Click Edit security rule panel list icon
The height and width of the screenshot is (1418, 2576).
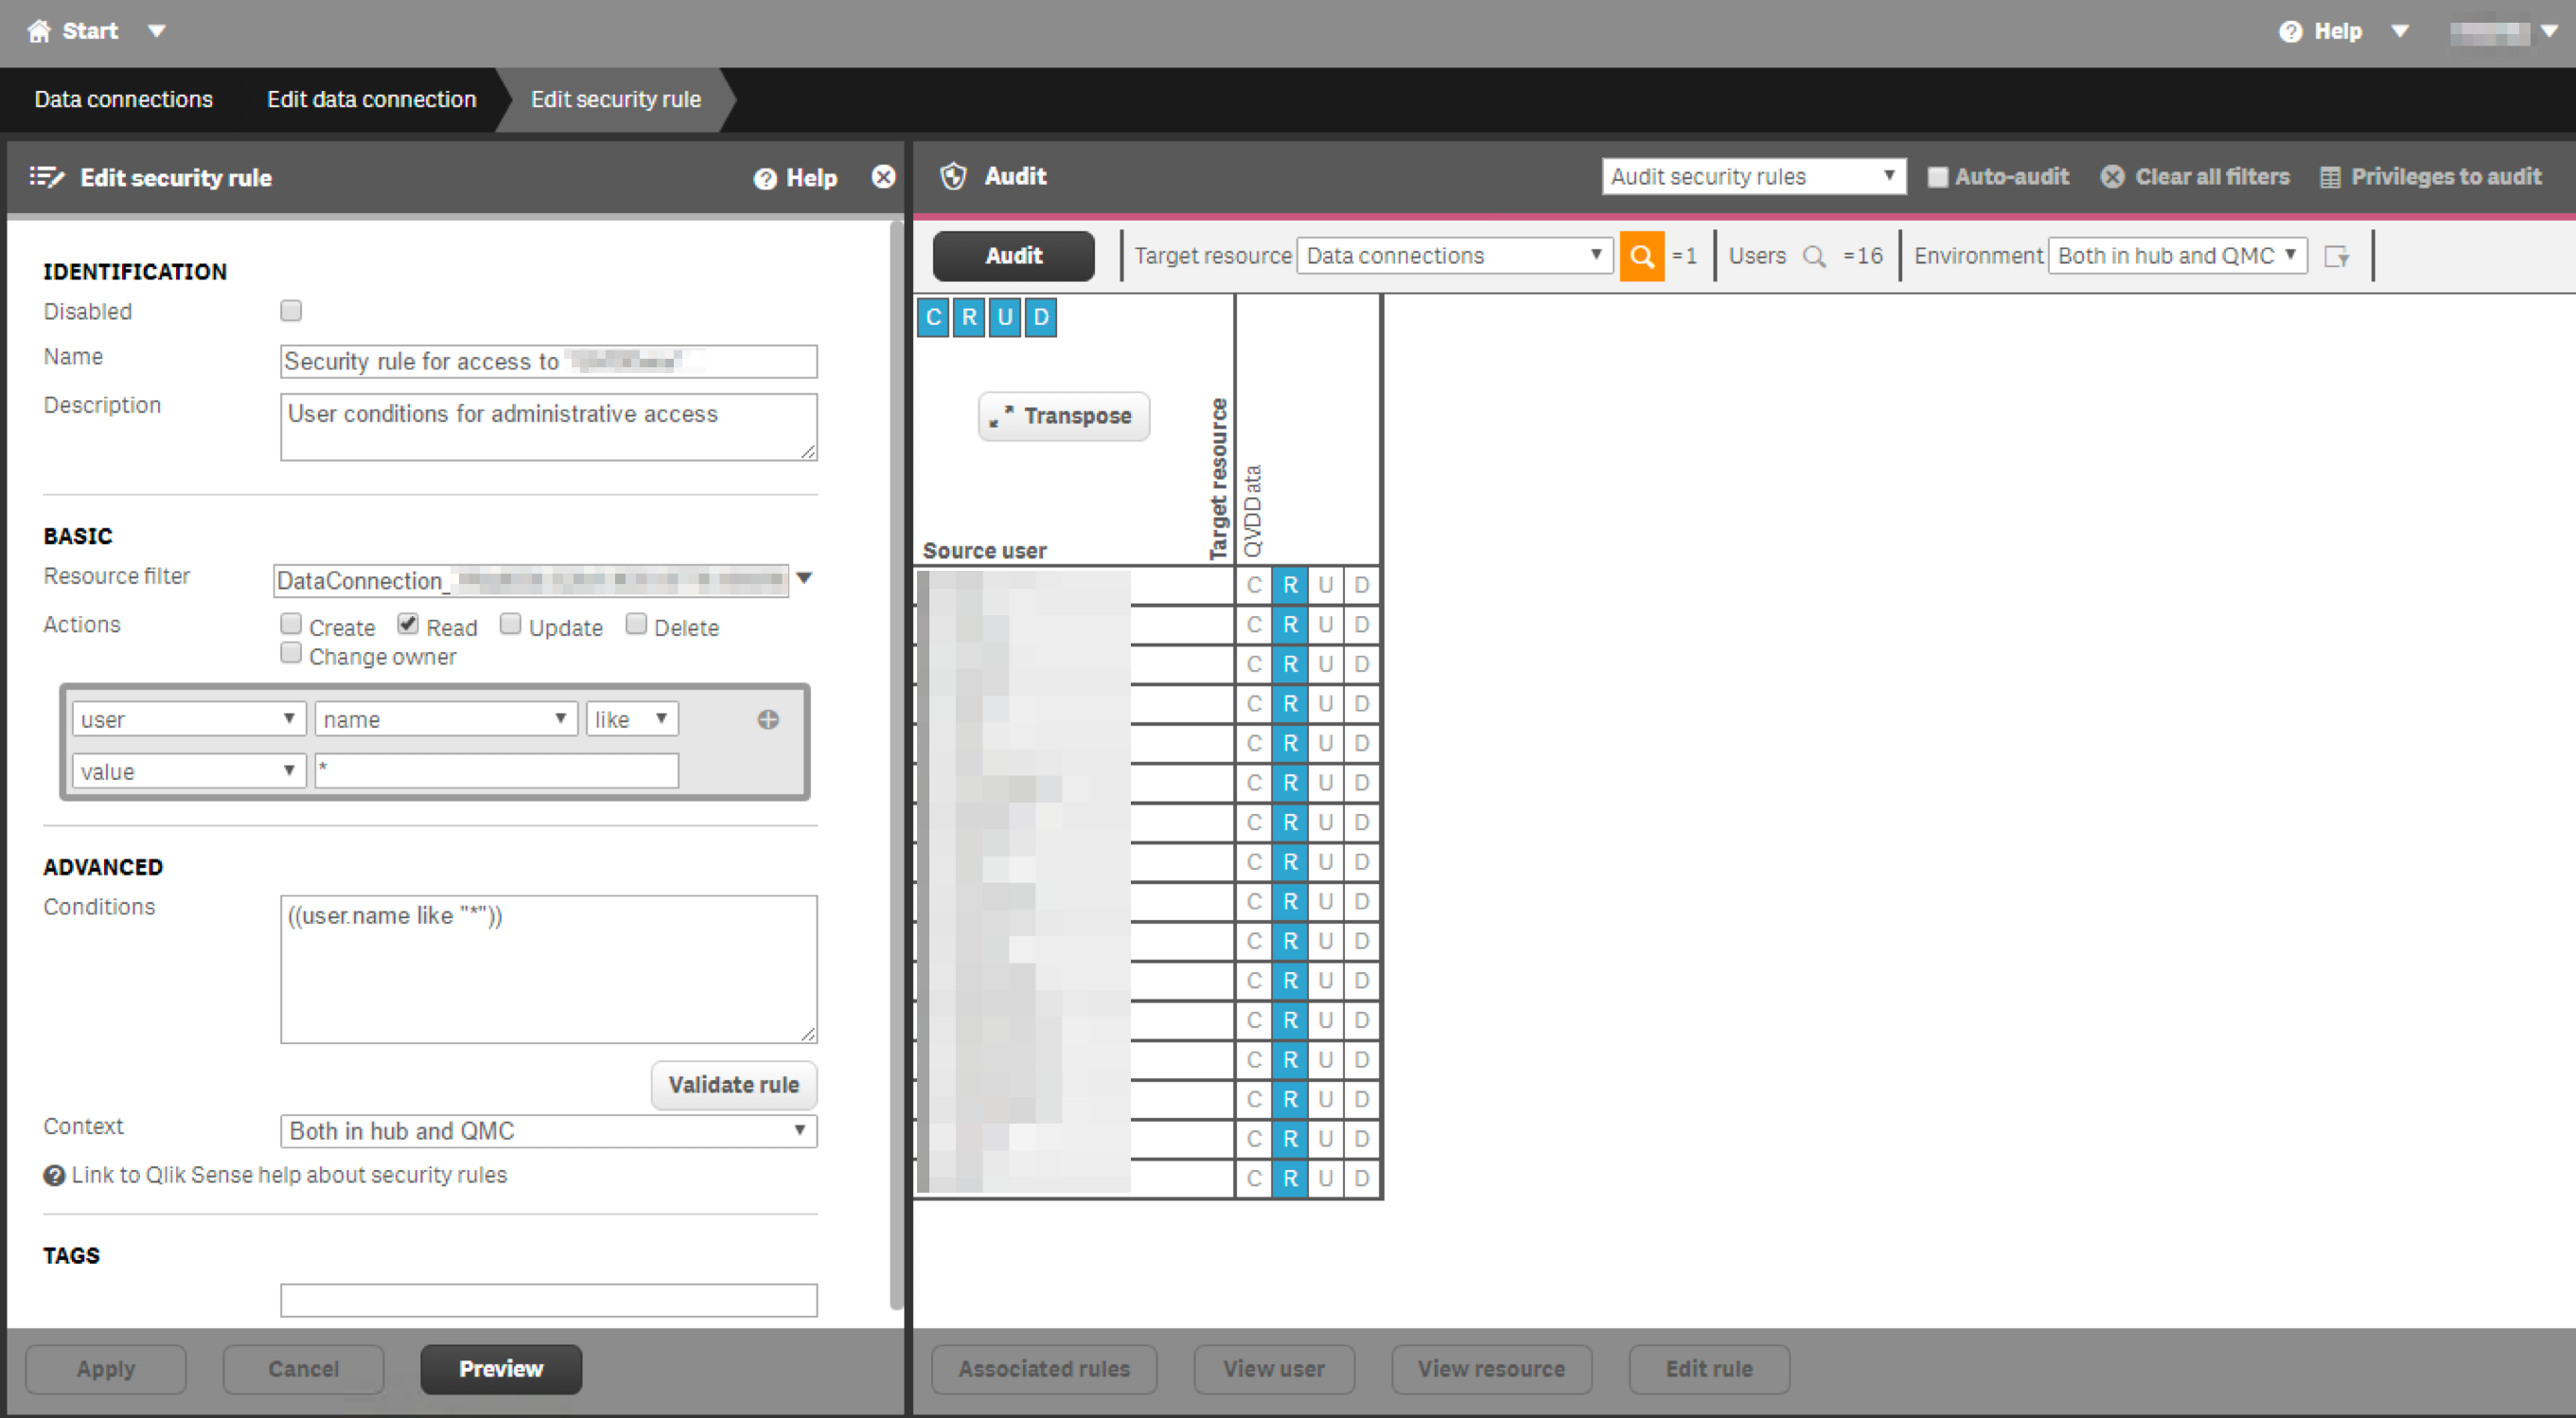tap(46, 177)
